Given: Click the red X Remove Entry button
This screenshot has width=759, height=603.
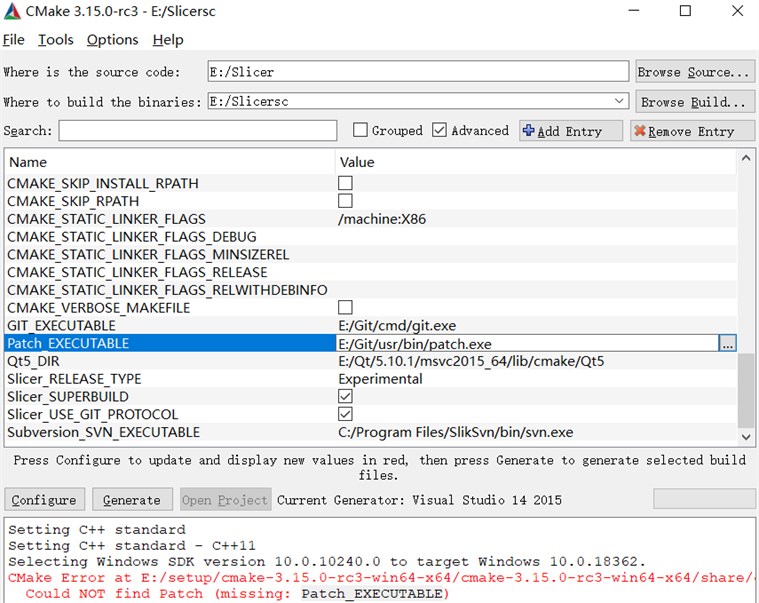Looking at the screenshot, I should [692, 131].
